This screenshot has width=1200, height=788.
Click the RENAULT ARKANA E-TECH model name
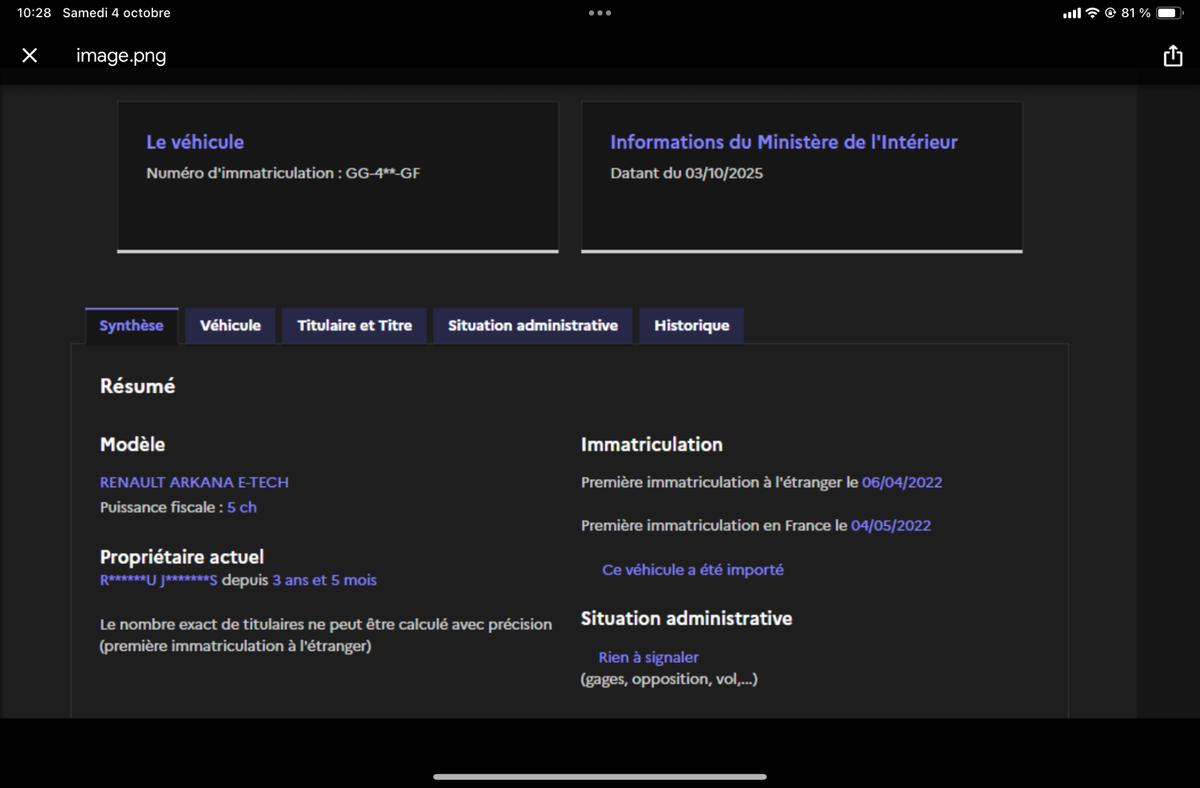[x=194, y=482]
